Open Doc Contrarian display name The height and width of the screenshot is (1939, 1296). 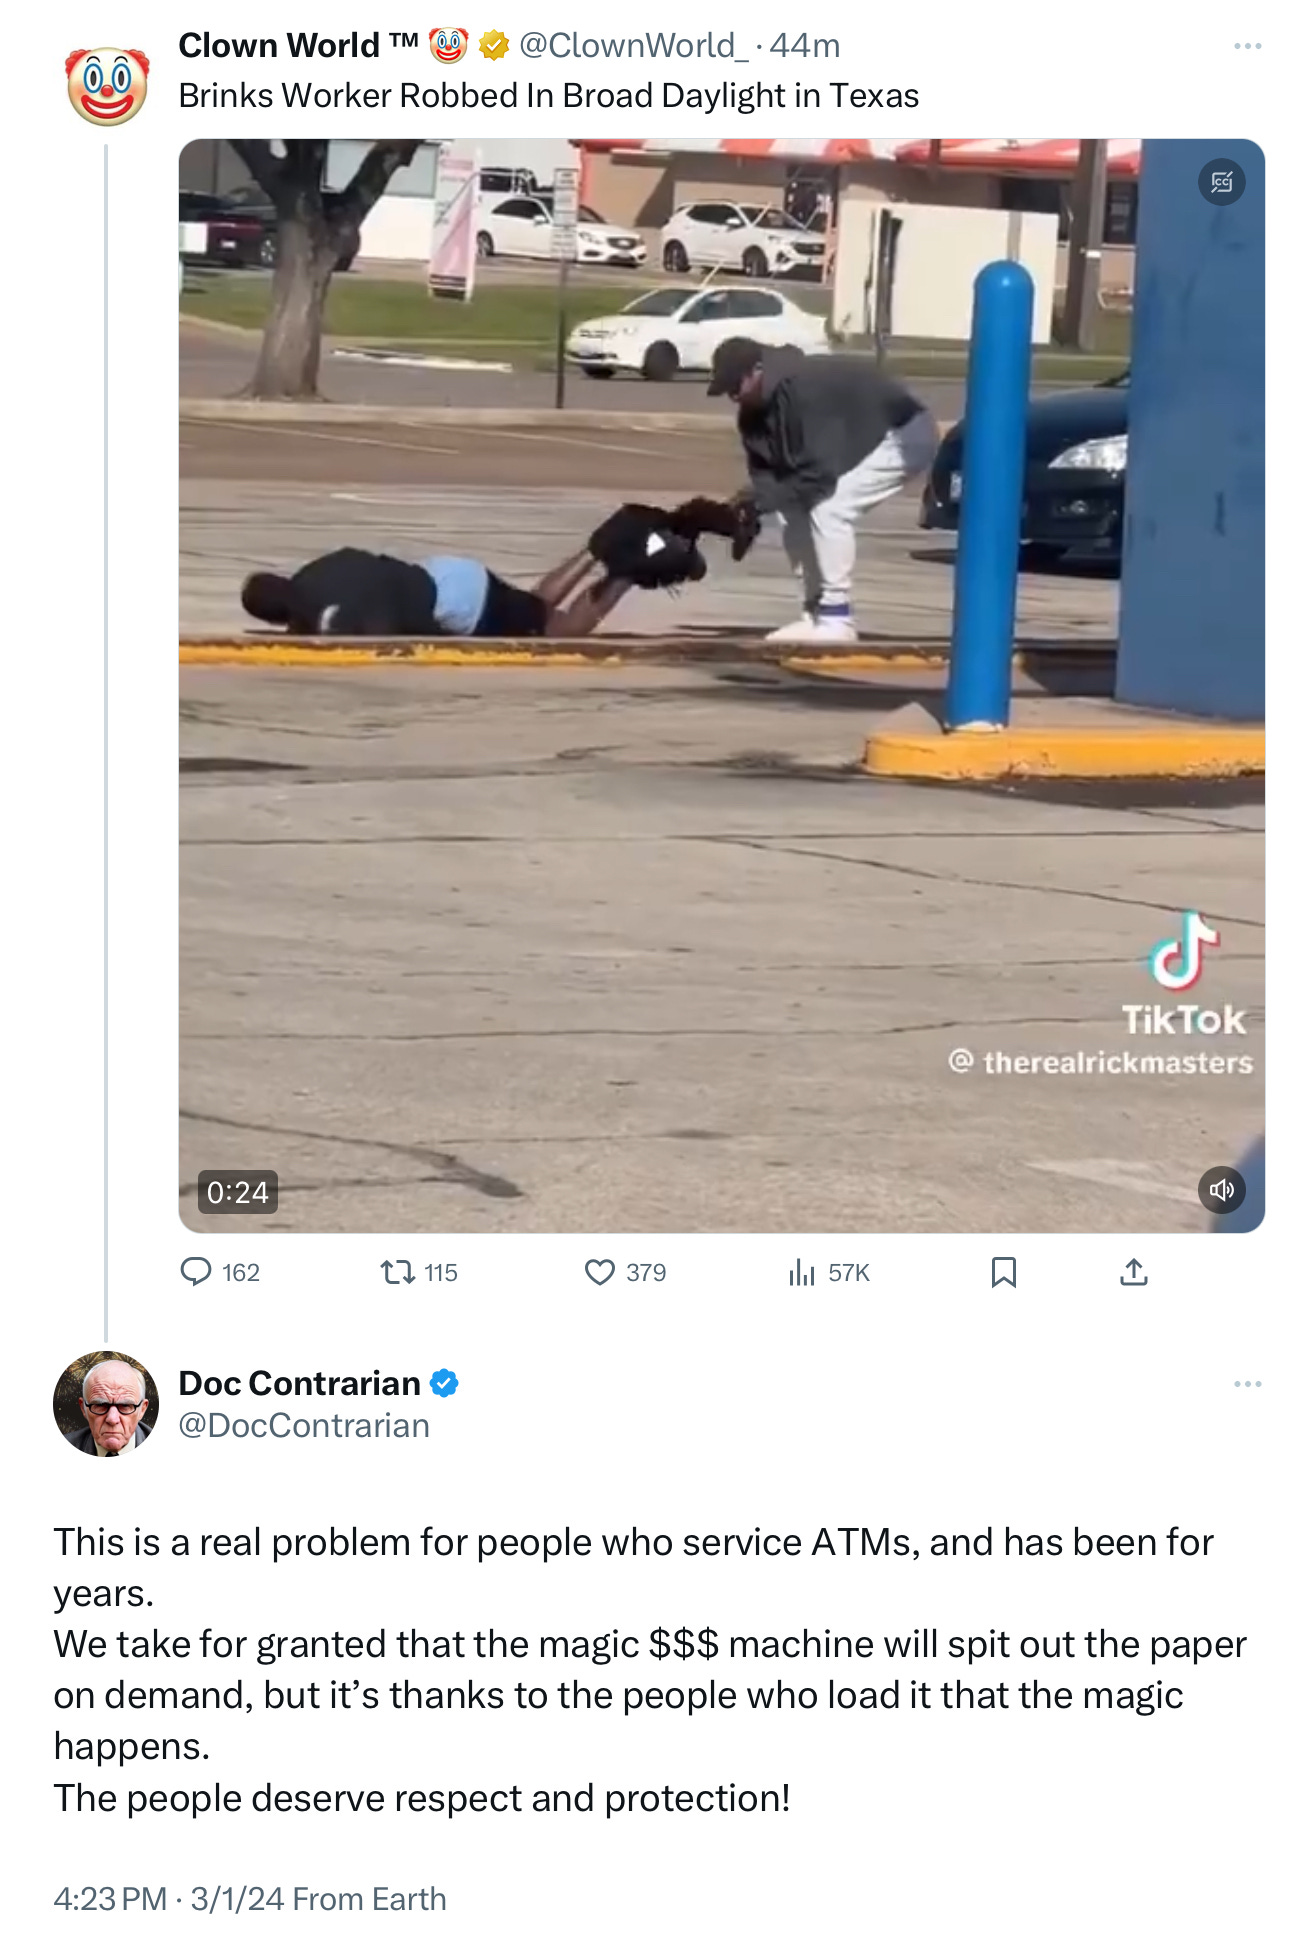coord(299,1383)
